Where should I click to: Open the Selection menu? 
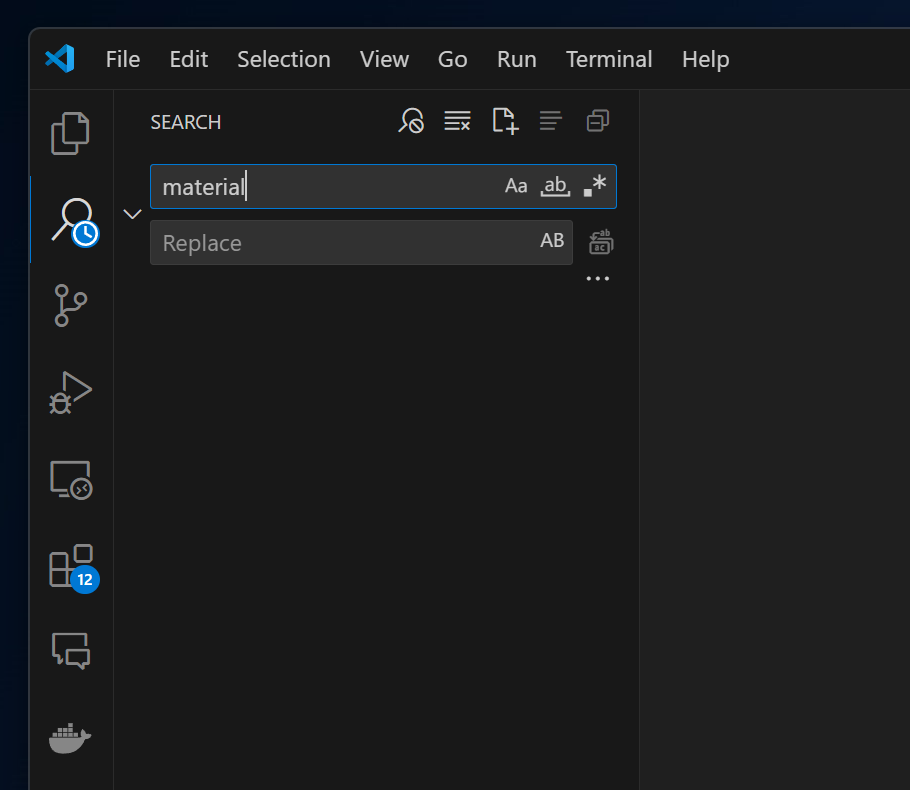click(x=283, y=59)
